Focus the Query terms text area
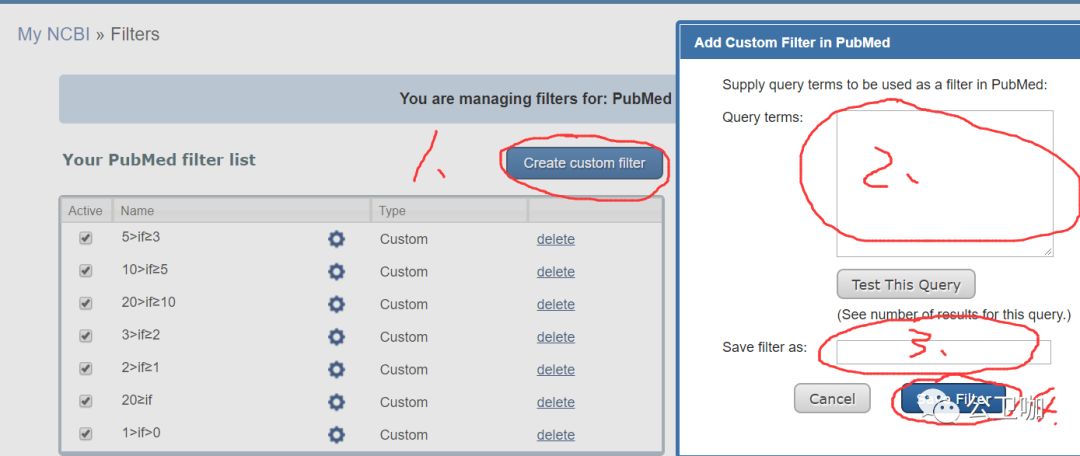This screenshot has height=456, width=1080. [945, 183]
